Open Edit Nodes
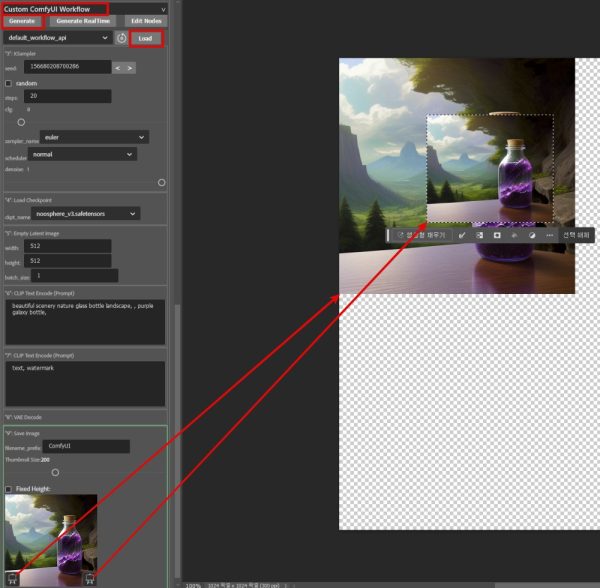Image resolution: width=600 pixels, height=588 pixels. (146, 21)
